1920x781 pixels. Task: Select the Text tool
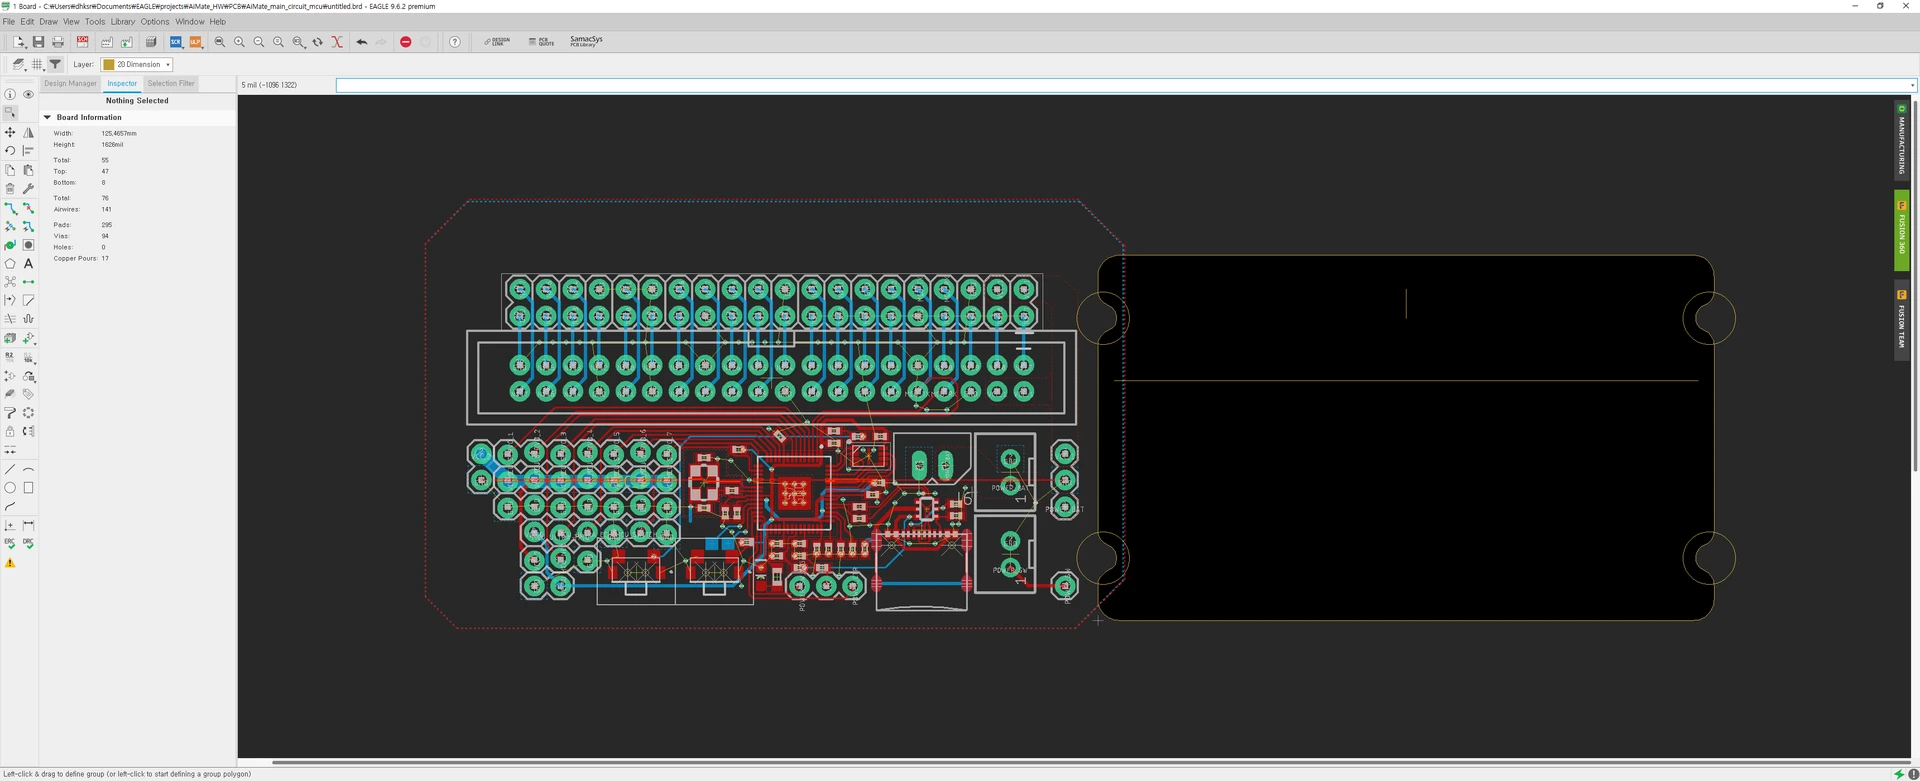[x=28, y=264]
